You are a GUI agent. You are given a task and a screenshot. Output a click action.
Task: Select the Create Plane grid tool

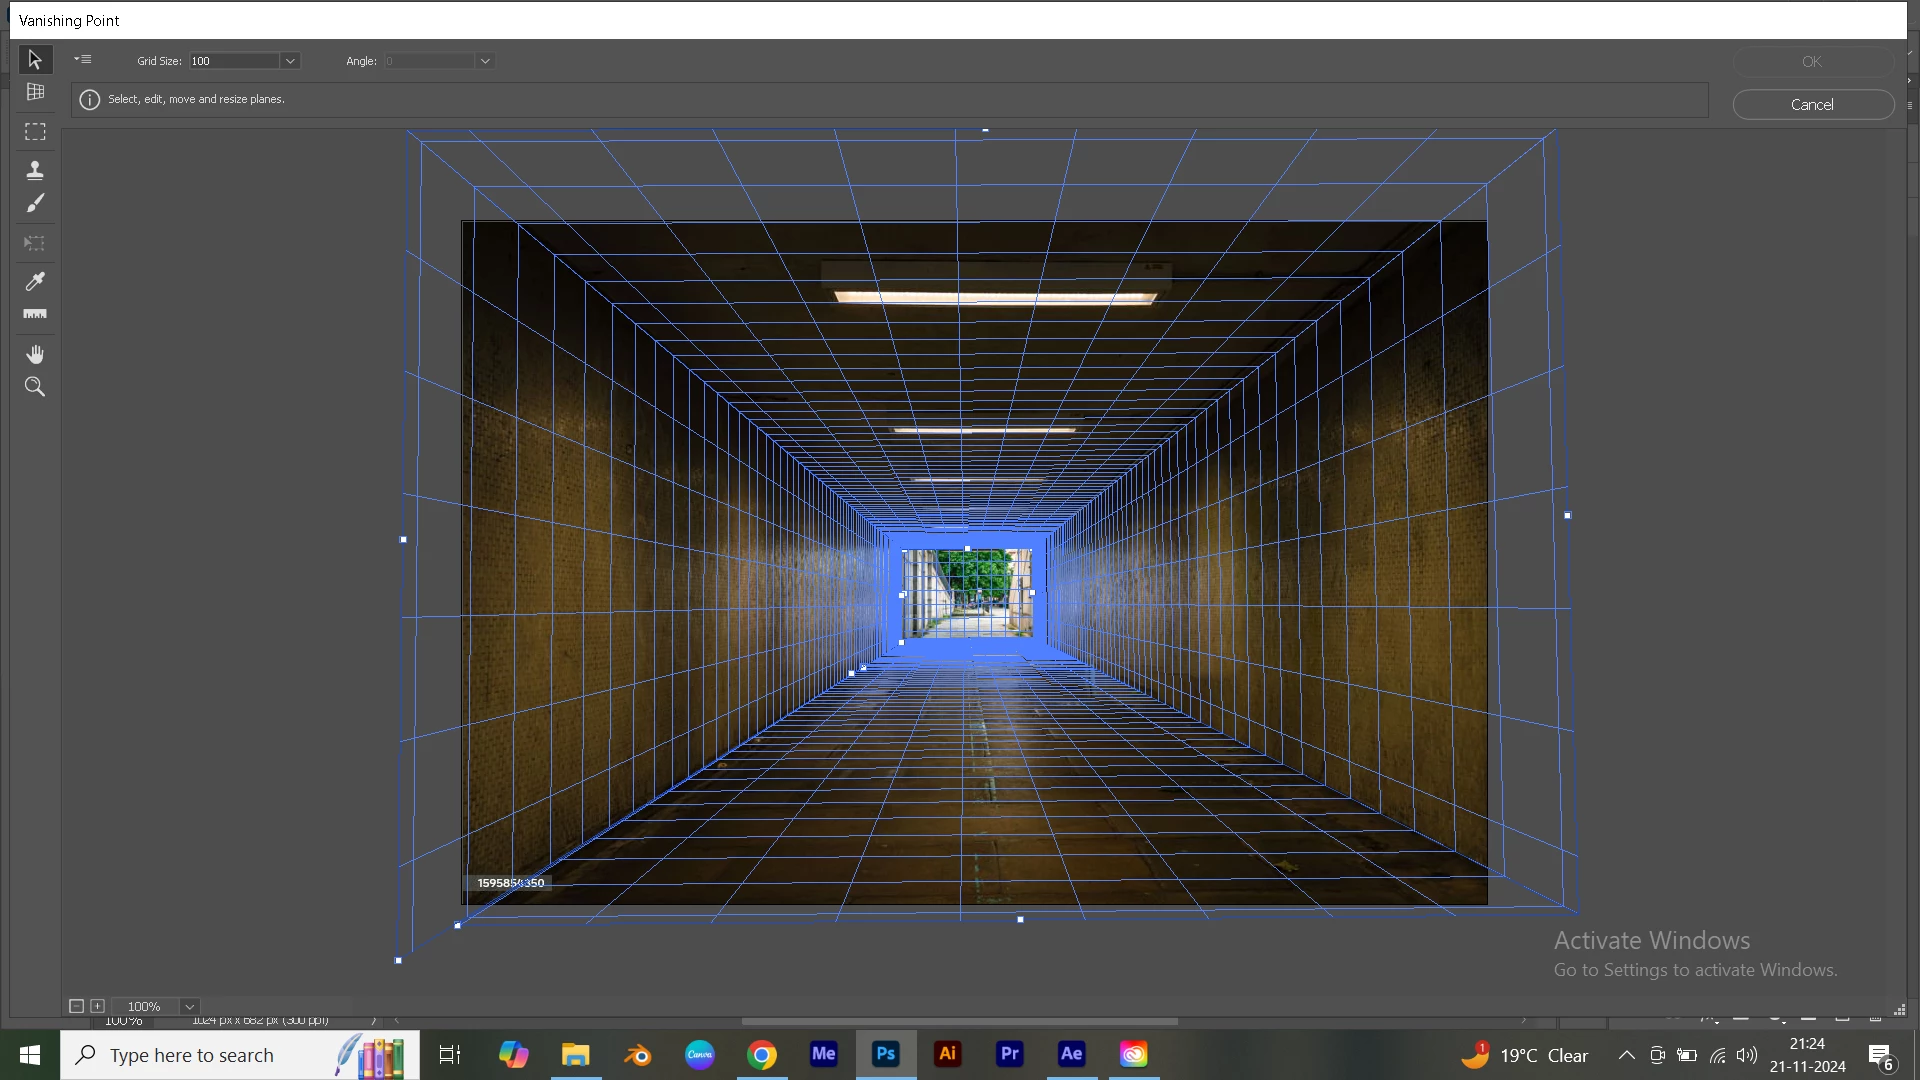coord(35,92)
